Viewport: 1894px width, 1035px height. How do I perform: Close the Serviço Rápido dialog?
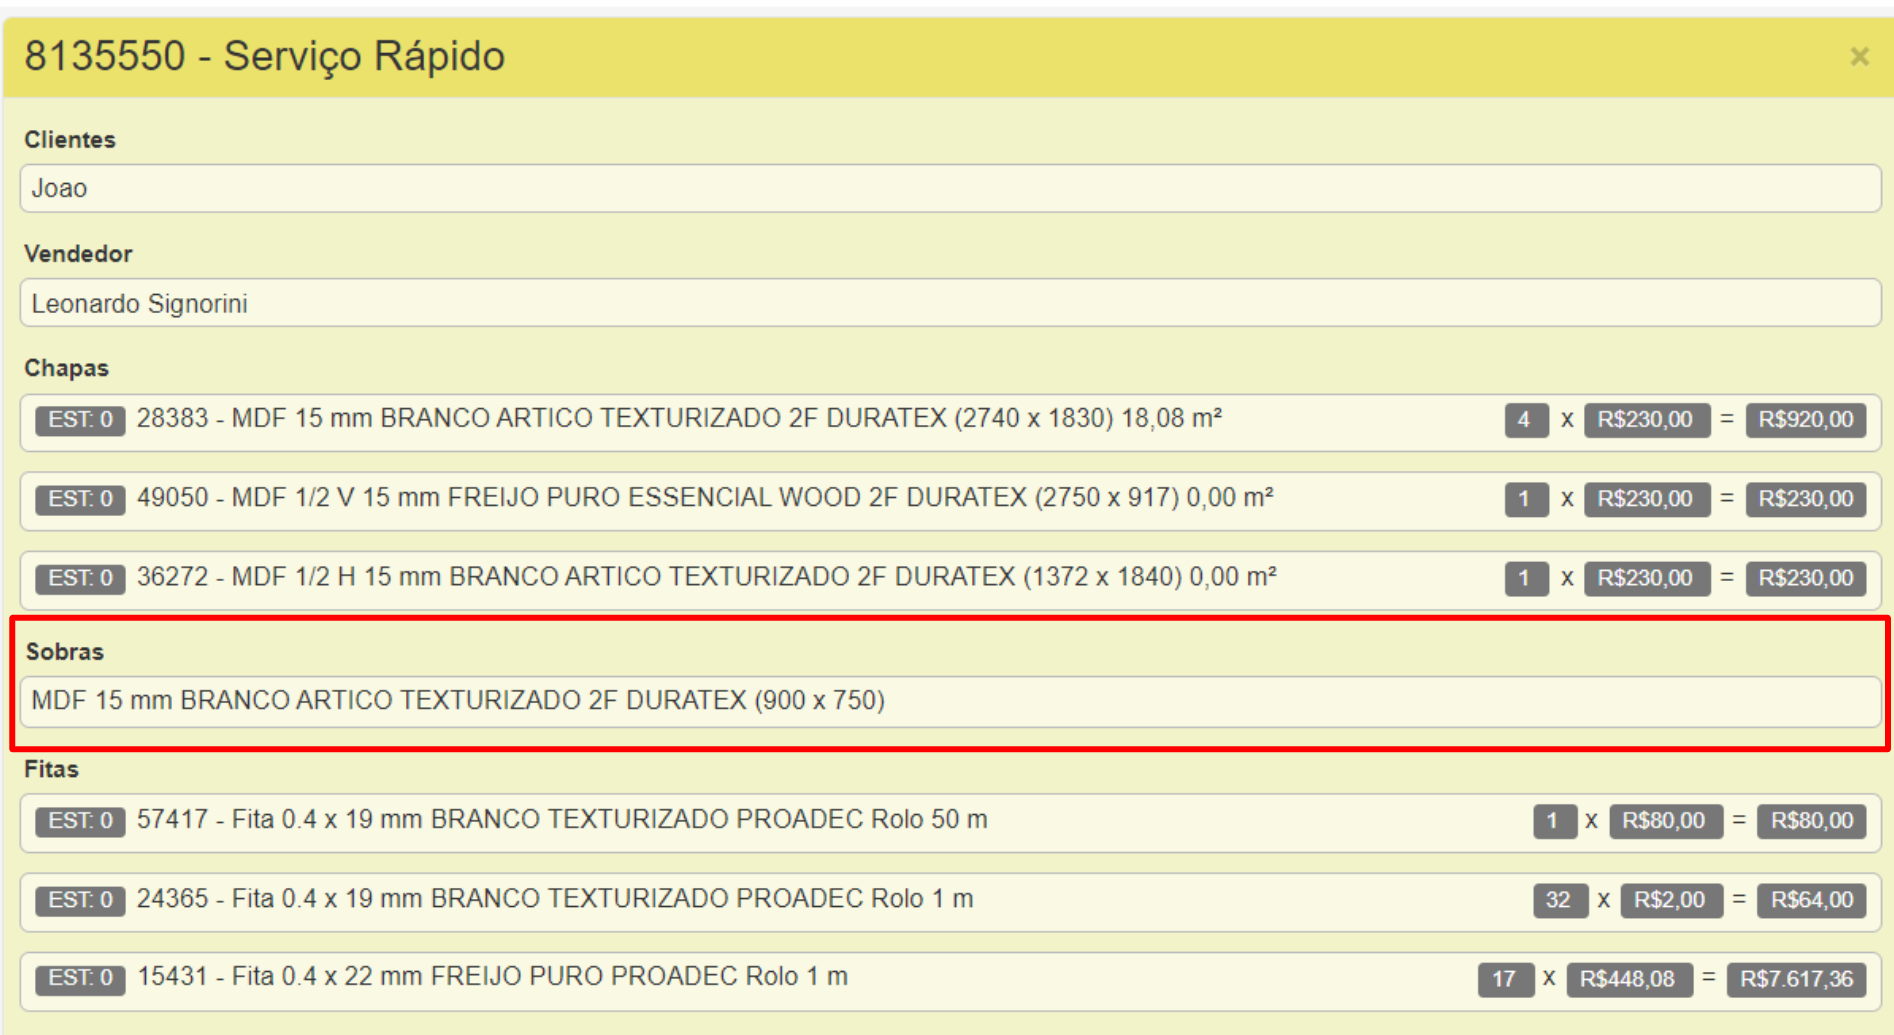click(1859, 57)
